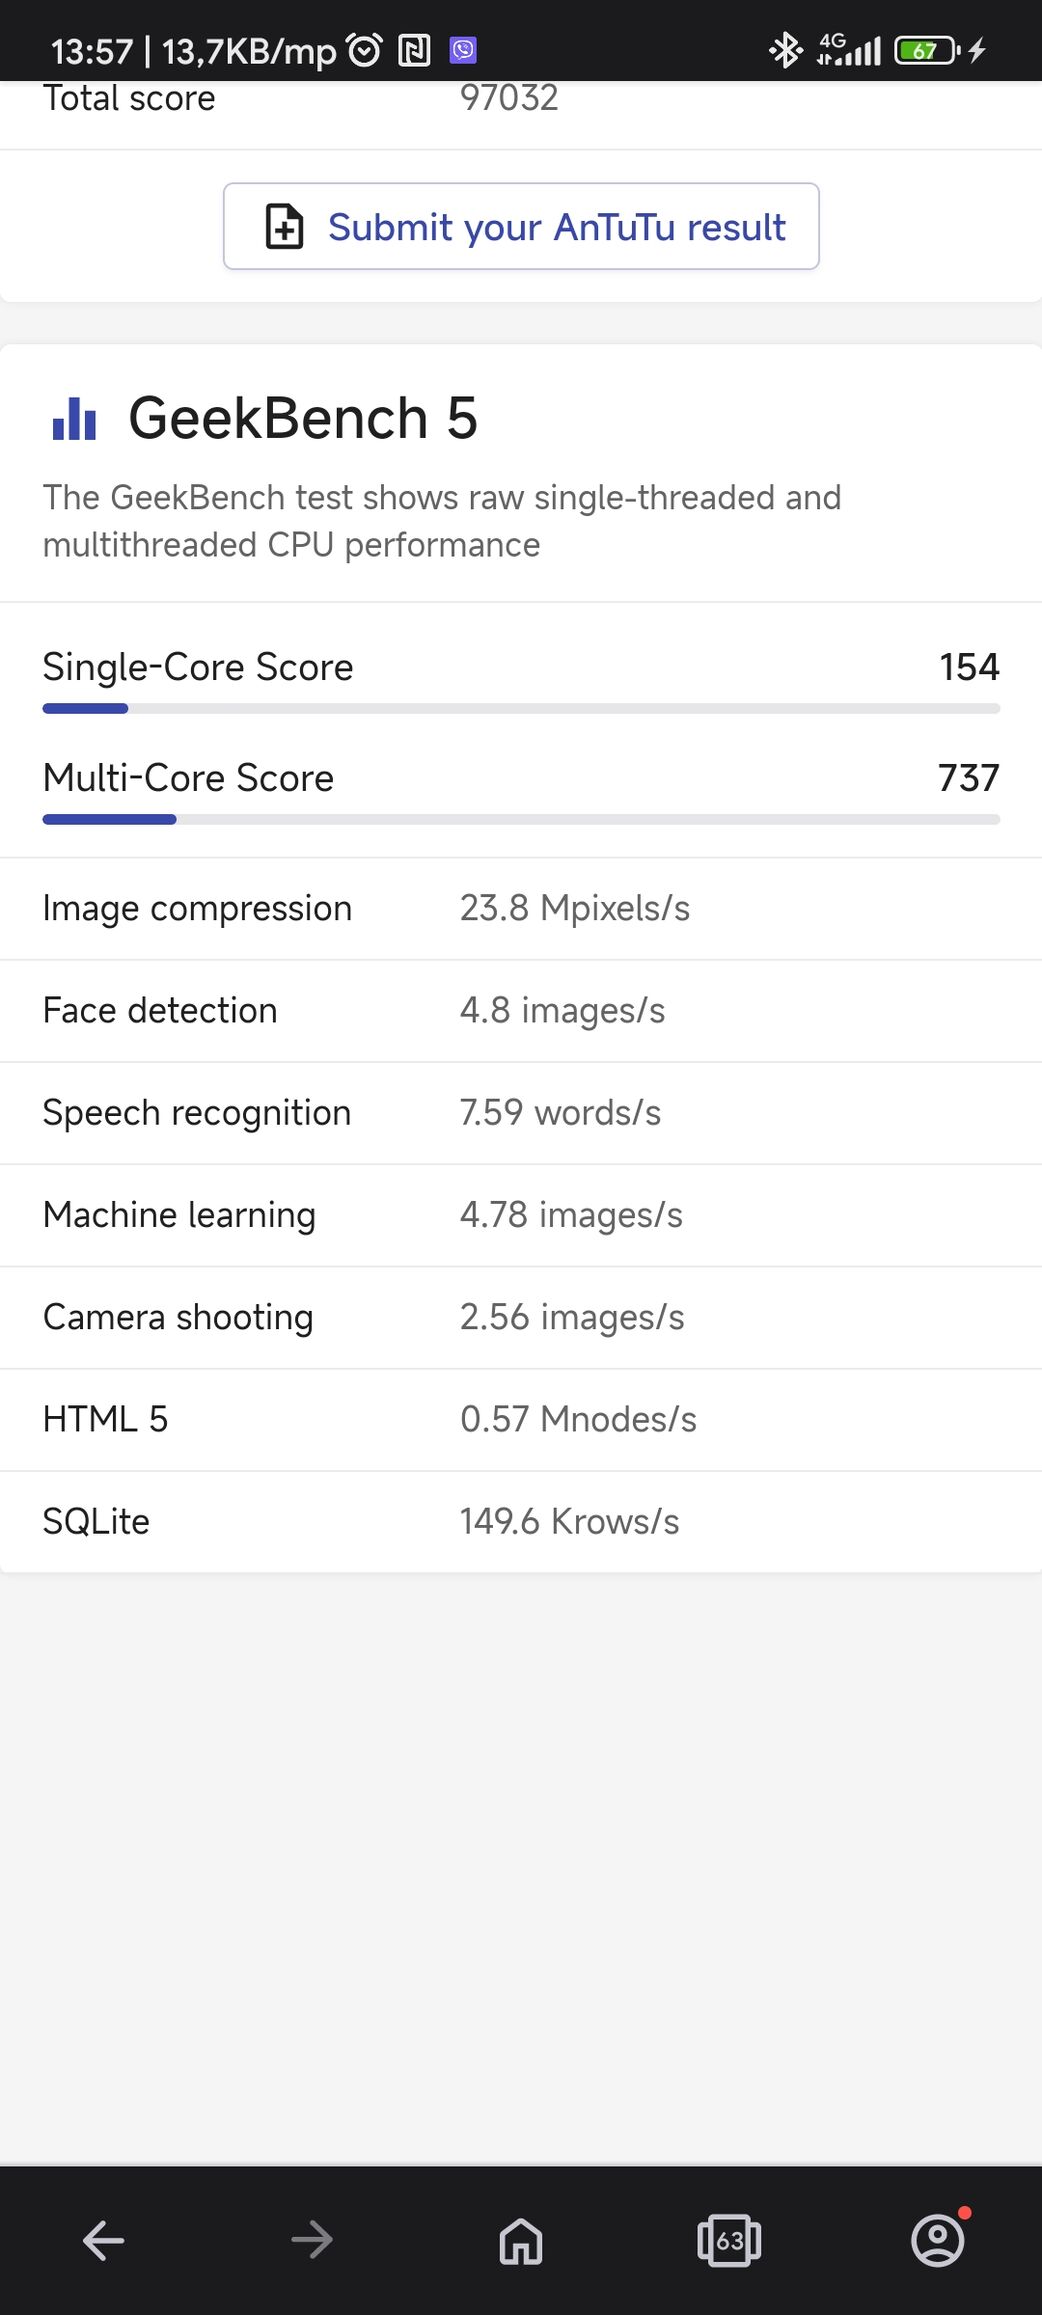Viewport: 1042px width, 2315px height.
Task: Tap the Total score value 97032
Action: coord(509,98)
